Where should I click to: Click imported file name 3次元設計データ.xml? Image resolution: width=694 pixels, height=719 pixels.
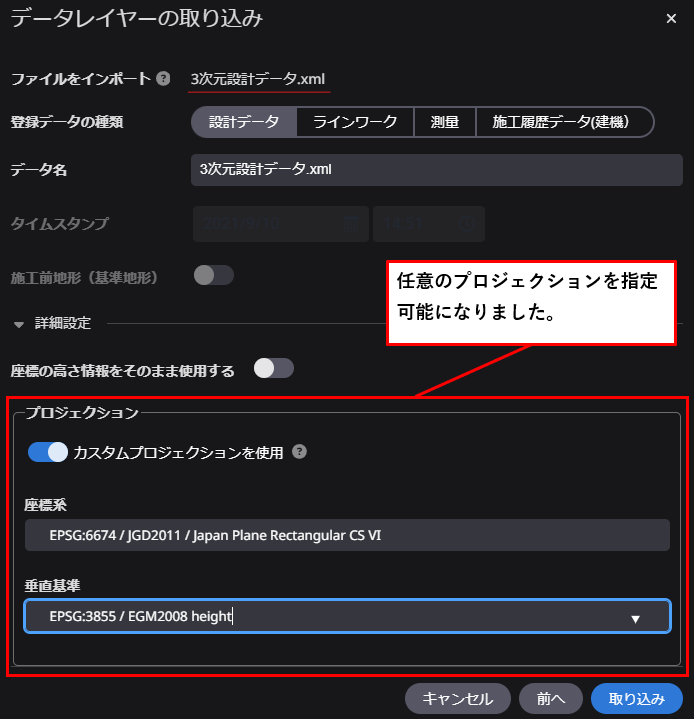(258, 79)
